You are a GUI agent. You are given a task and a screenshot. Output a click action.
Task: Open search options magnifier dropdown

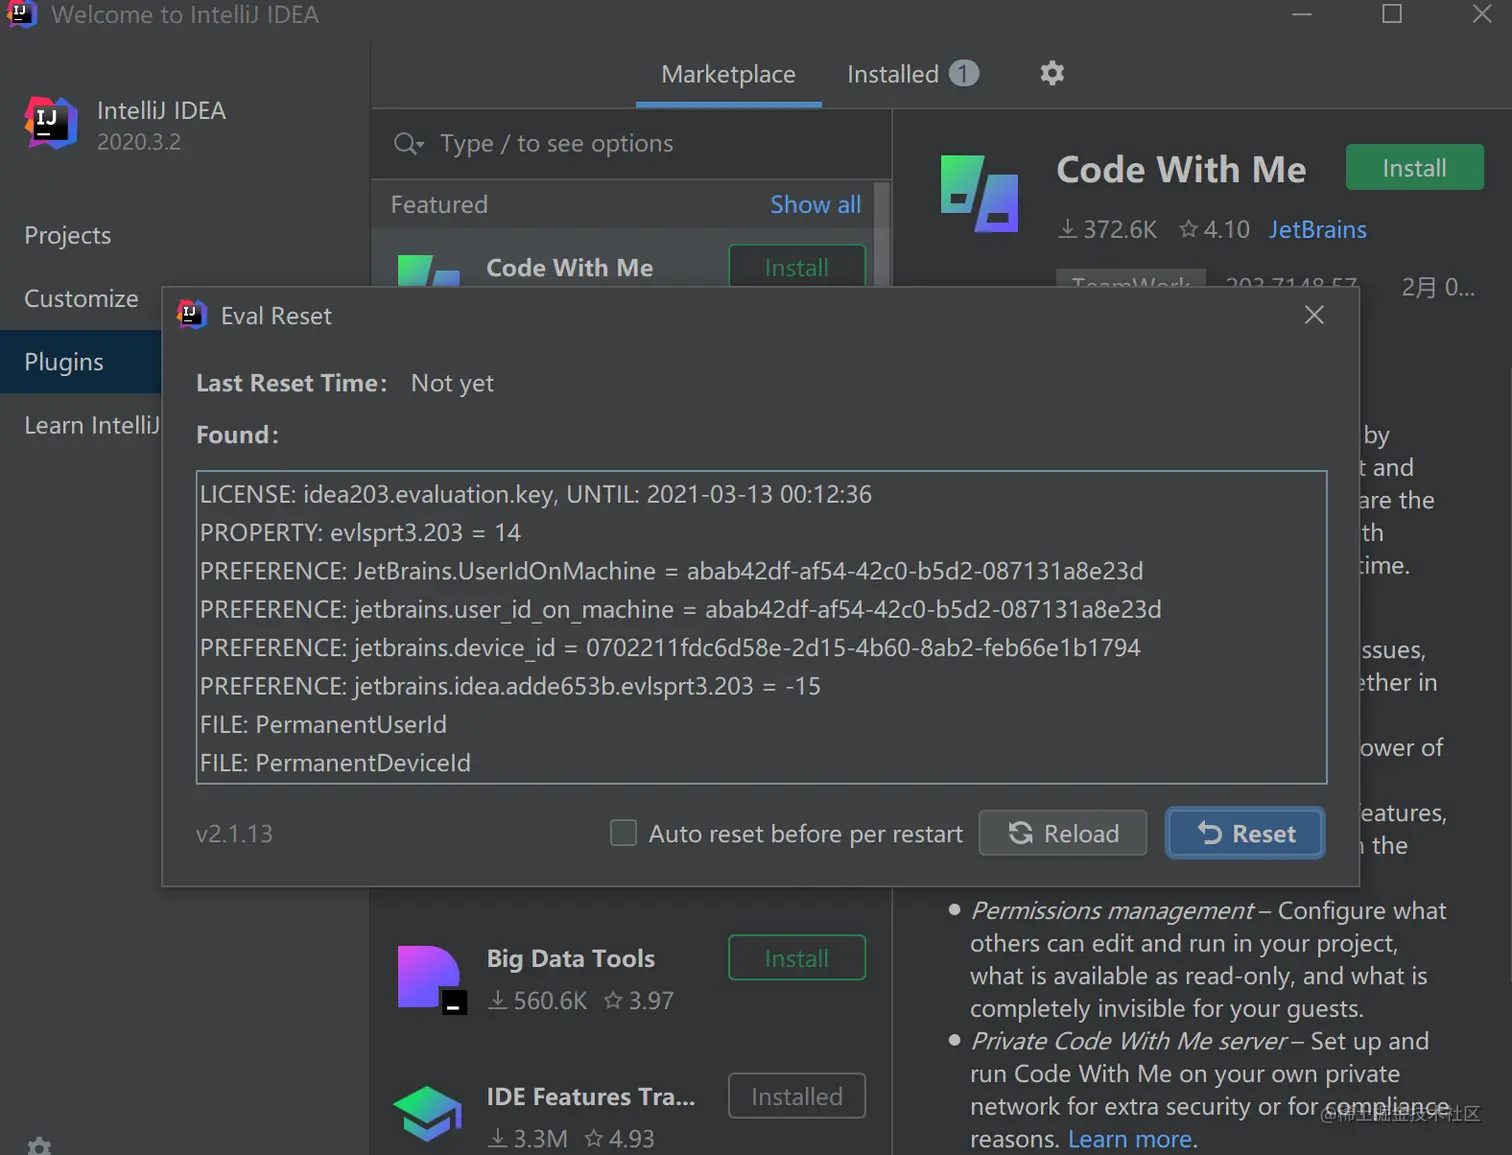pyautogui.click(x=408, y=144)
